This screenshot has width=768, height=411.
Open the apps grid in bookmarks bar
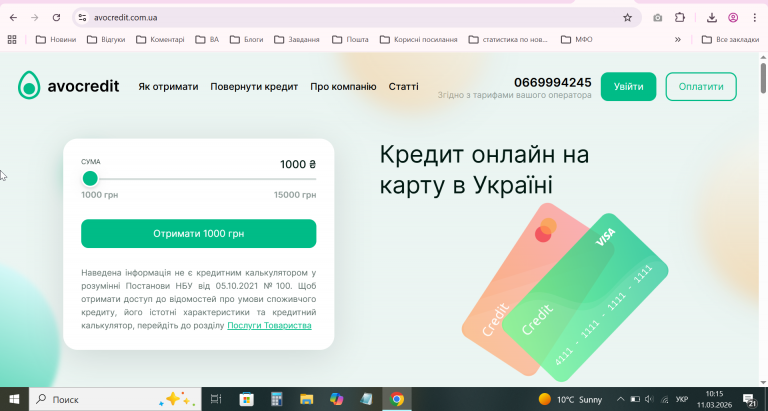[12, 40]
